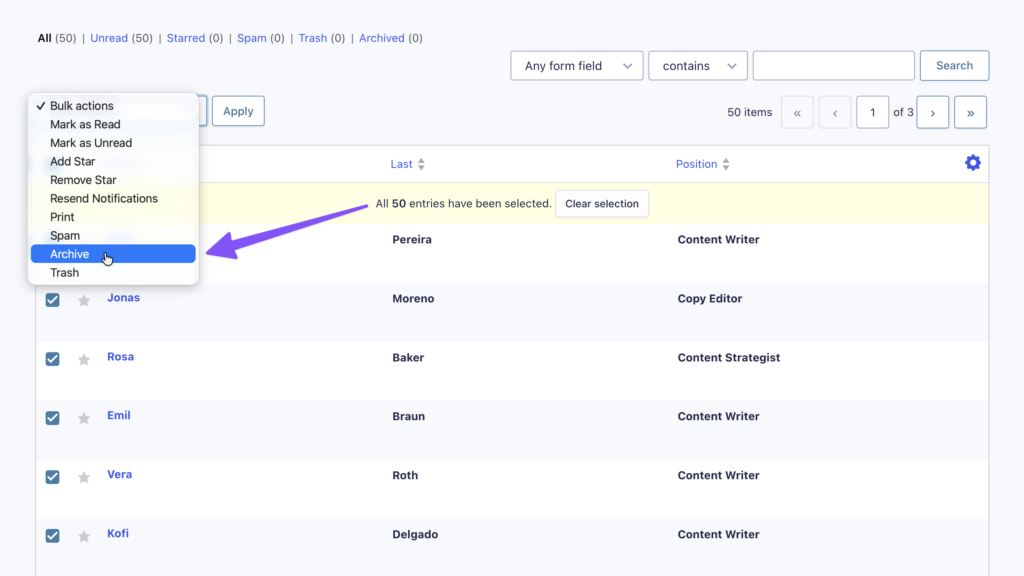Click the Braun last name cell
This screenshot has width=1024, height=576.
[x=409, y=417]
